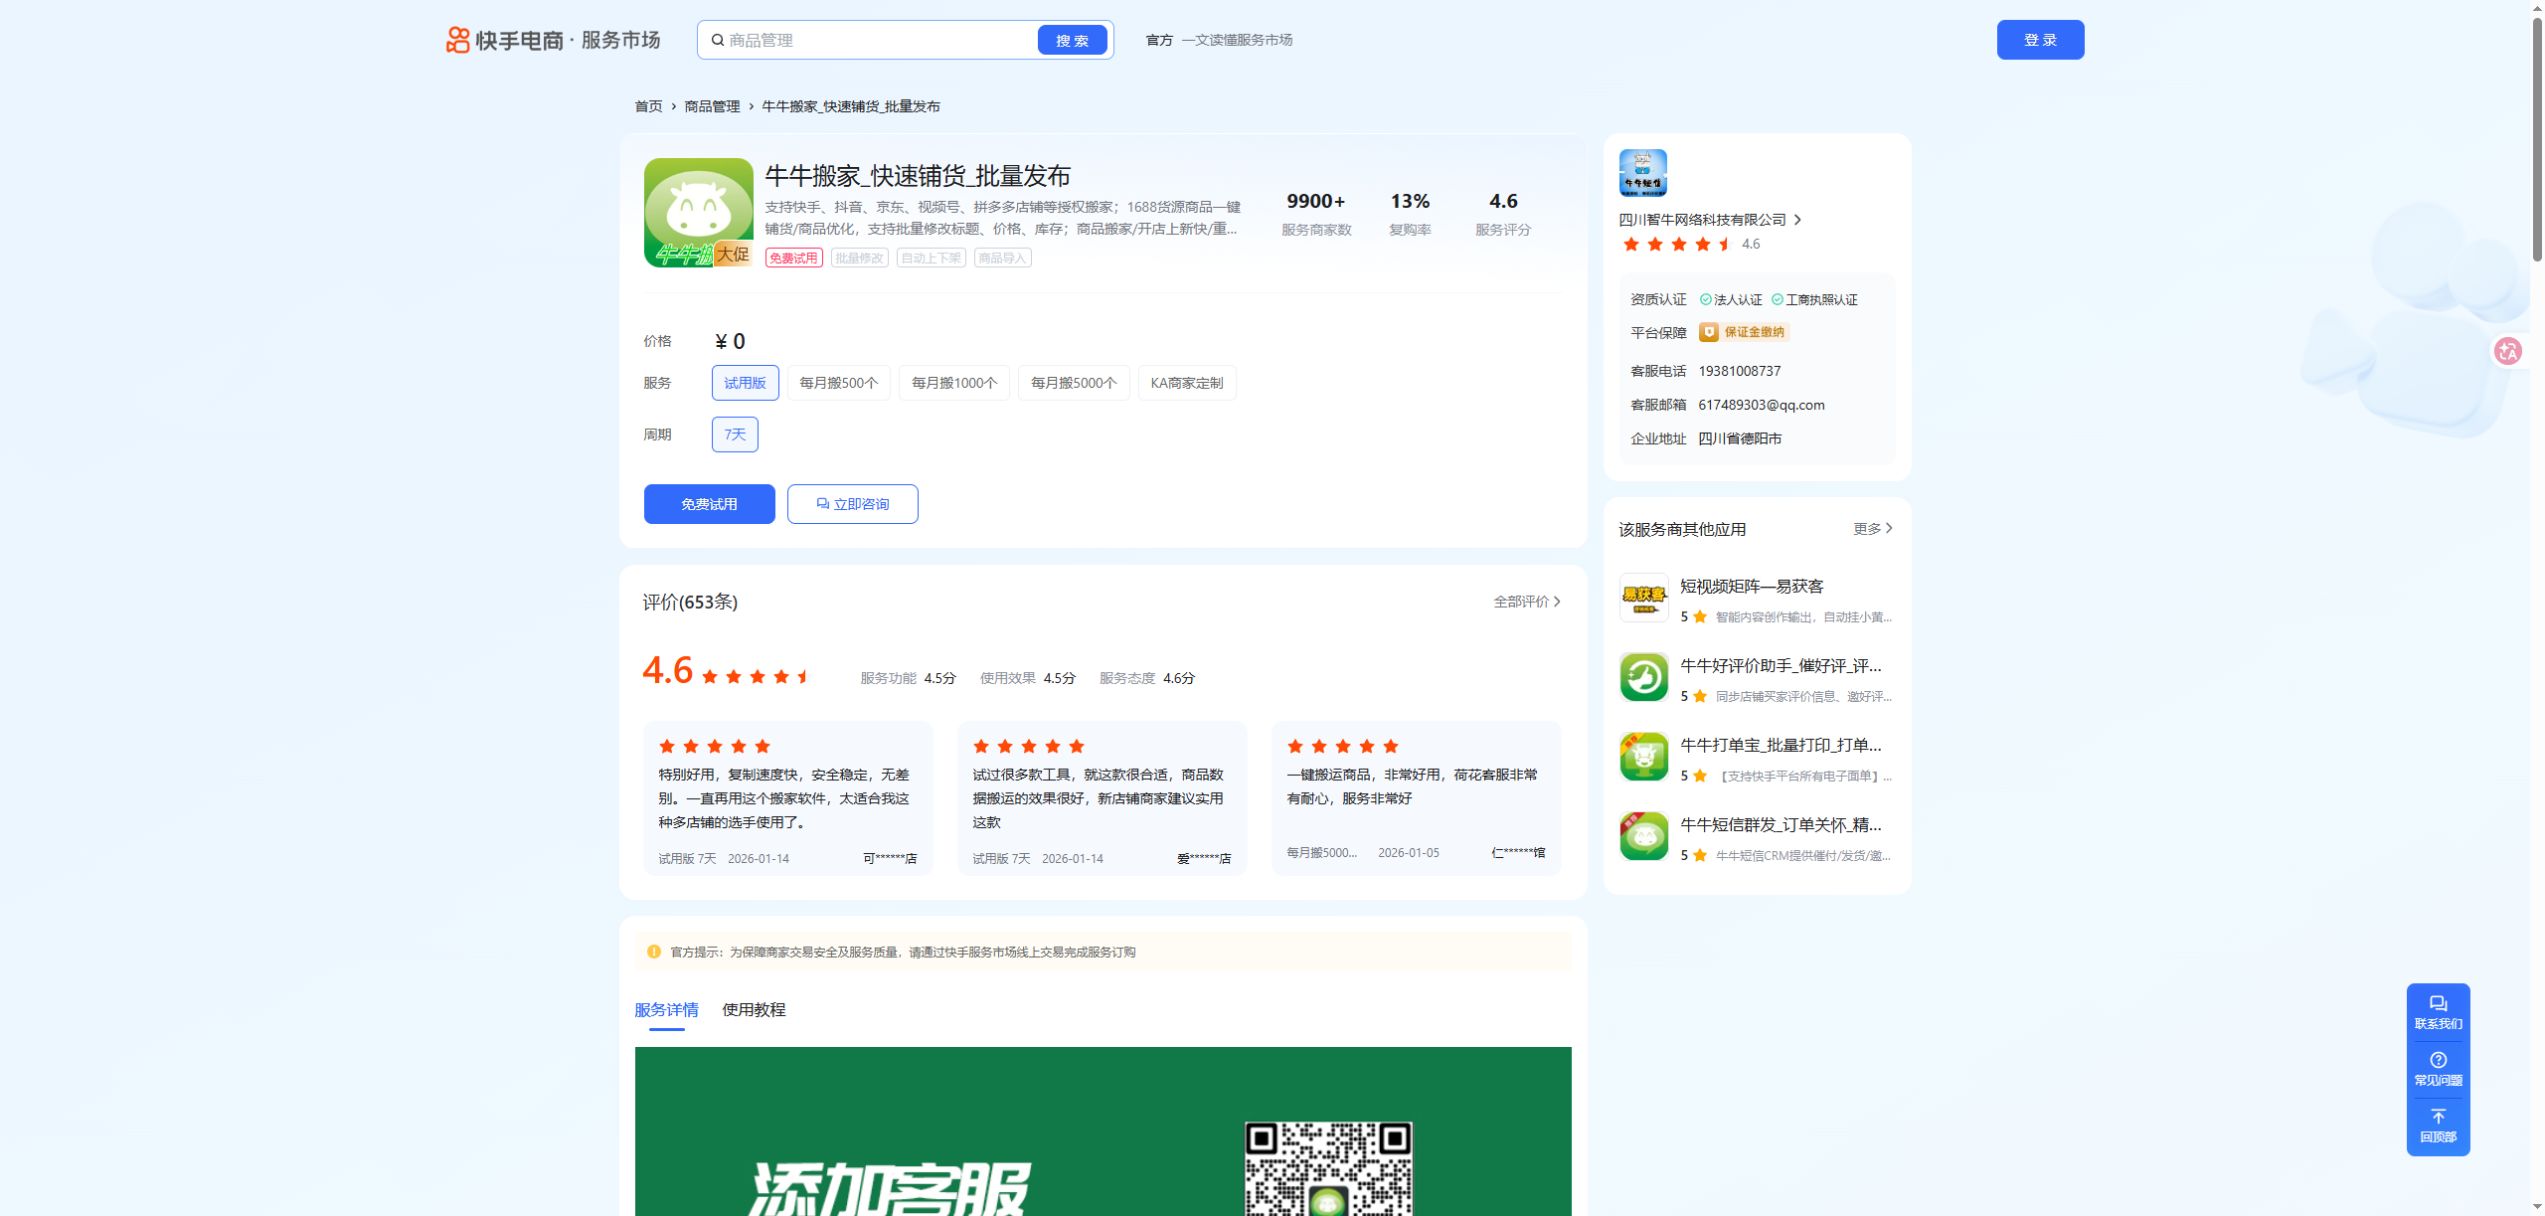Click the pink floating translate icon

2507,351
